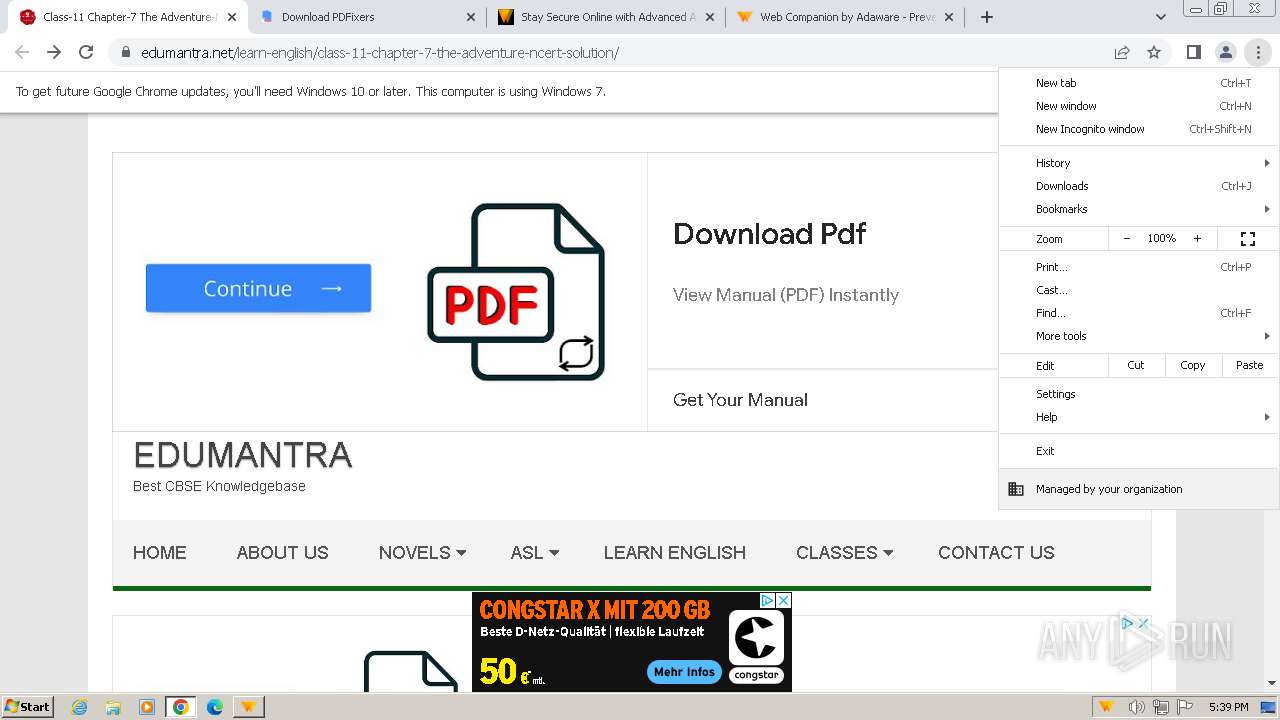Expand the History submenu
The image size is (1280, 720).
pos(1139,163)
